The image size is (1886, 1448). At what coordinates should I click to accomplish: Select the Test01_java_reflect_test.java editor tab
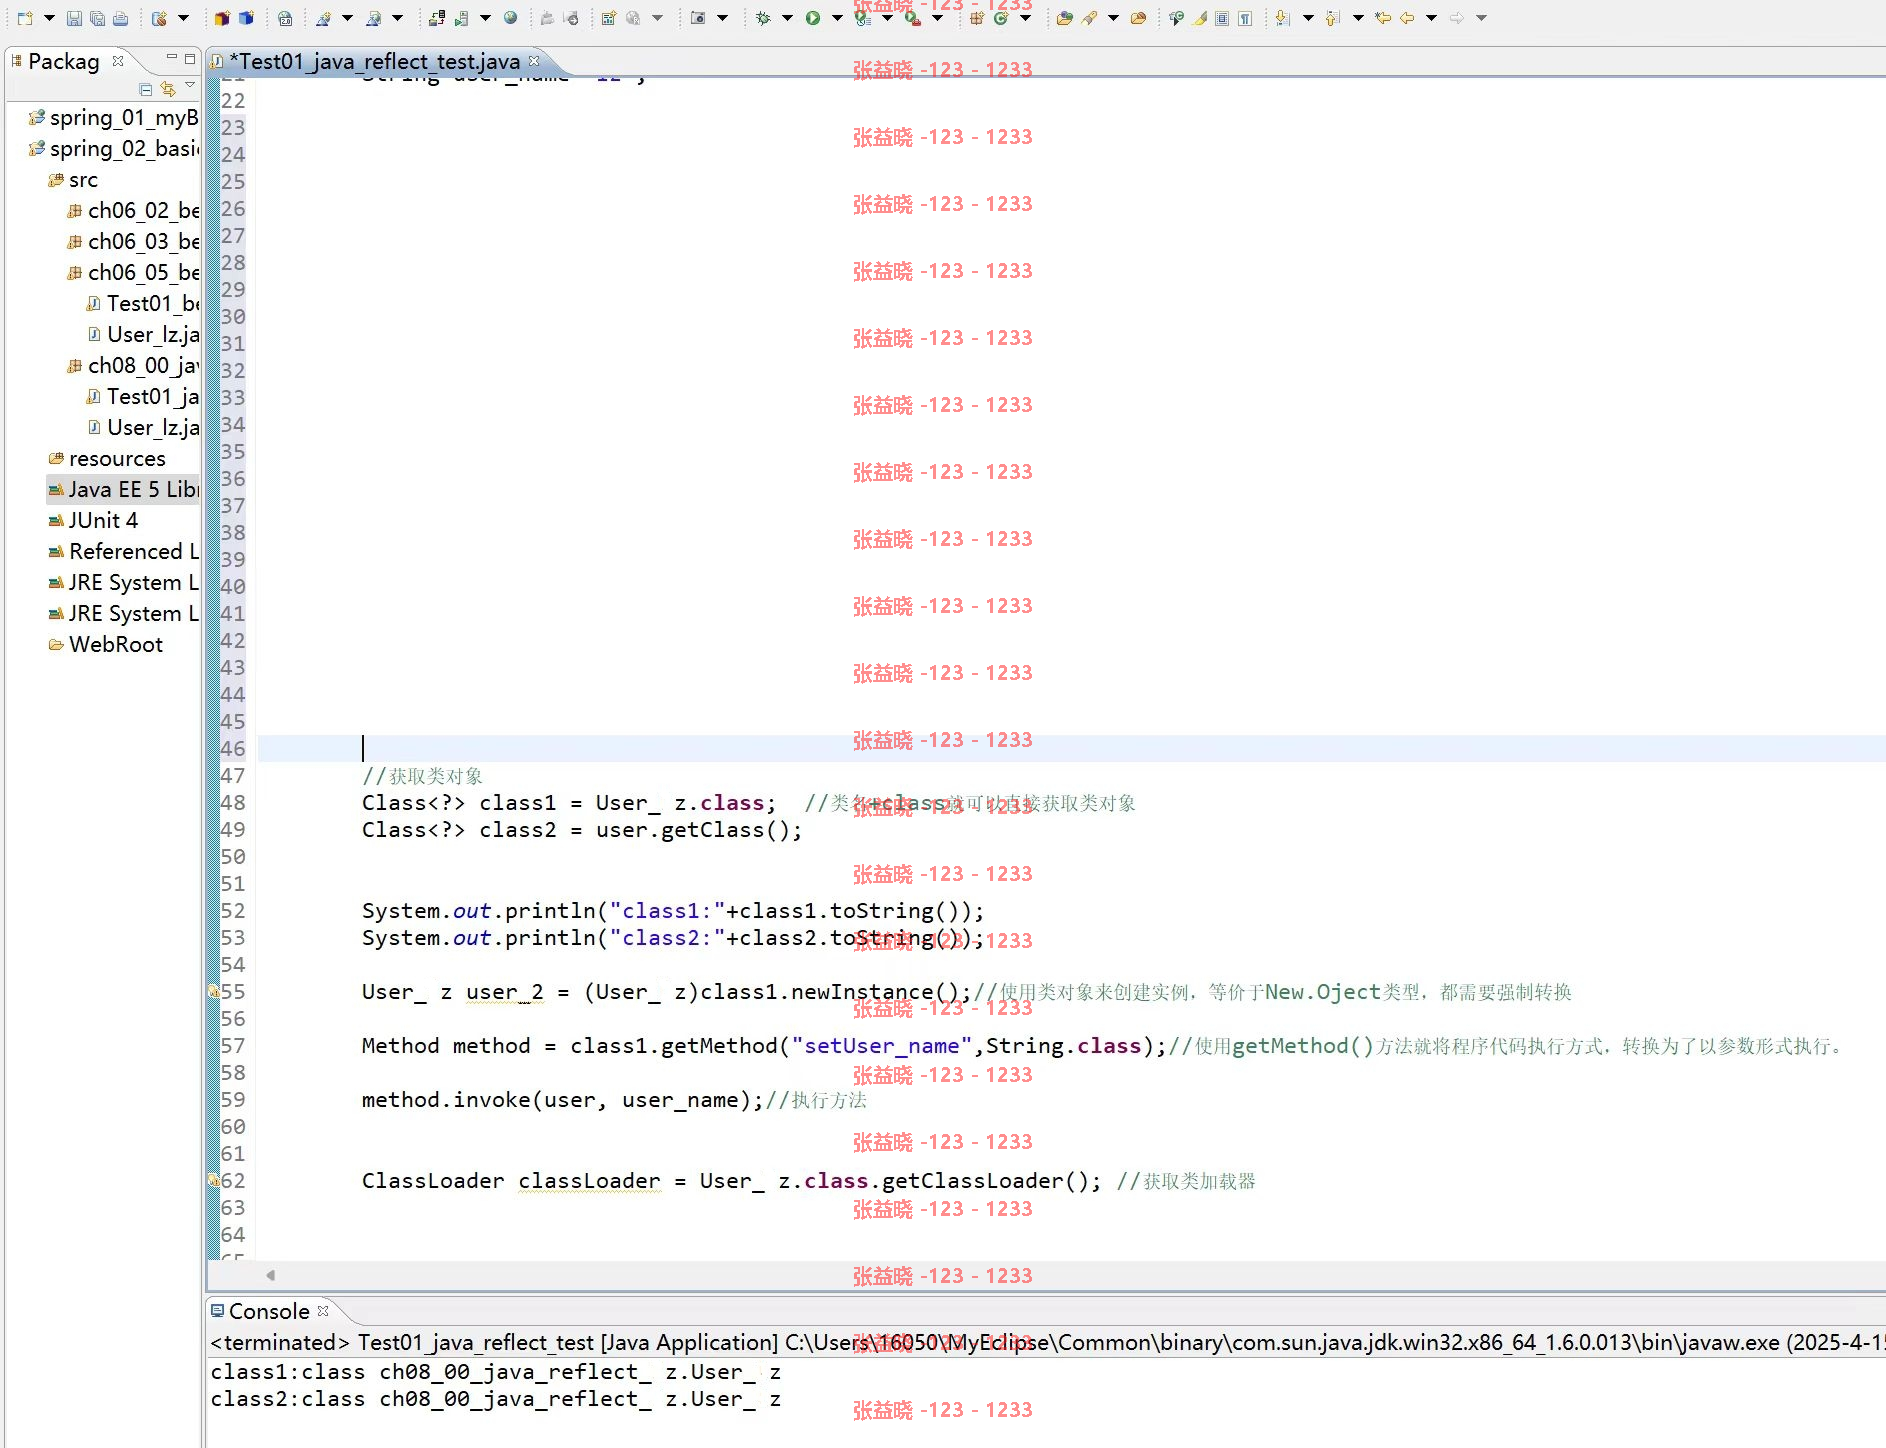pyautogui.click(x=374, y=61)
